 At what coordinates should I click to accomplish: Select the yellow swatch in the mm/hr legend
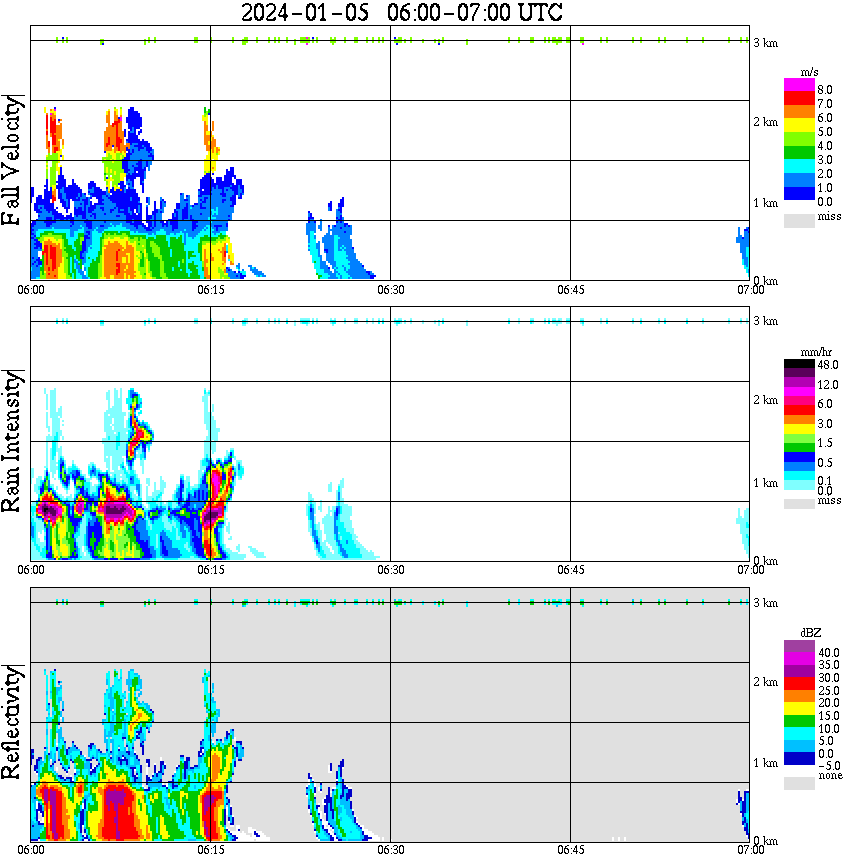coord(799,428)
